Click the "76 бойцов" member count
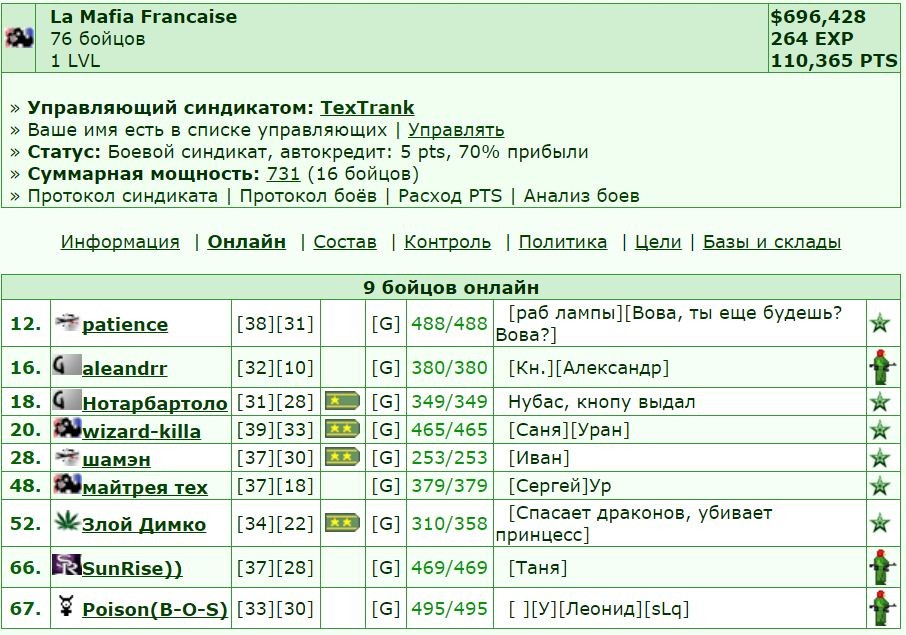Screen dimensions: 906x635 pos(98,39)
